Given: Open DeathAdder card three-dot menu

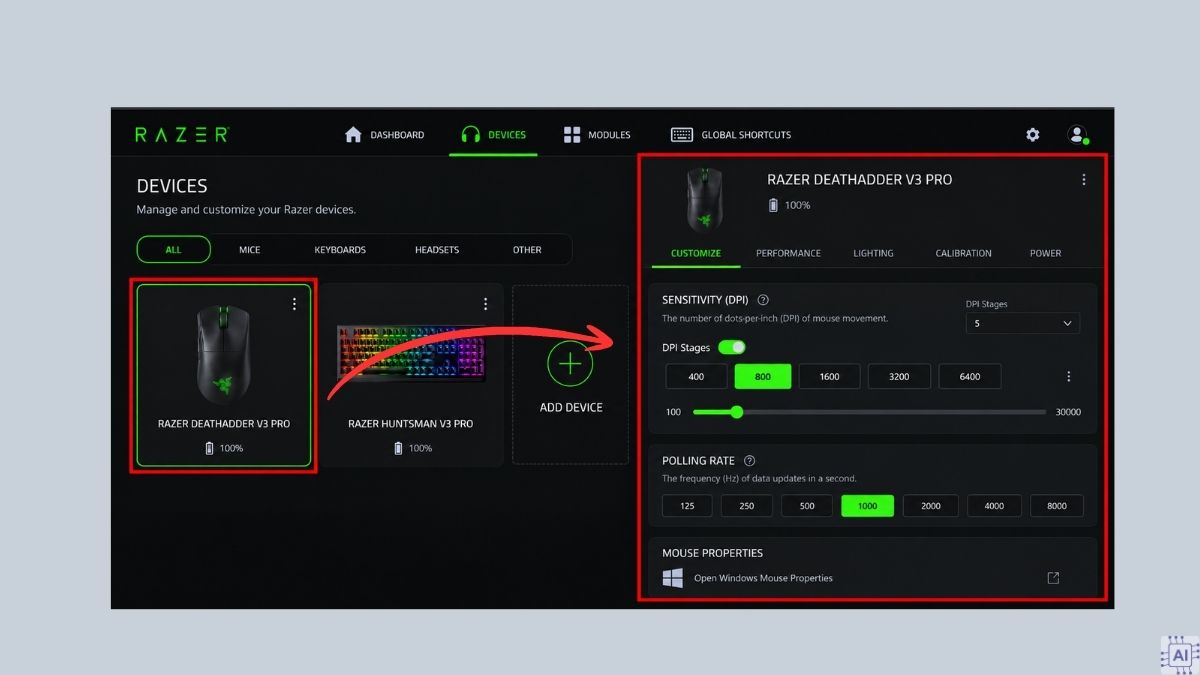Looking at the screenshot, I should coord(294,304).
